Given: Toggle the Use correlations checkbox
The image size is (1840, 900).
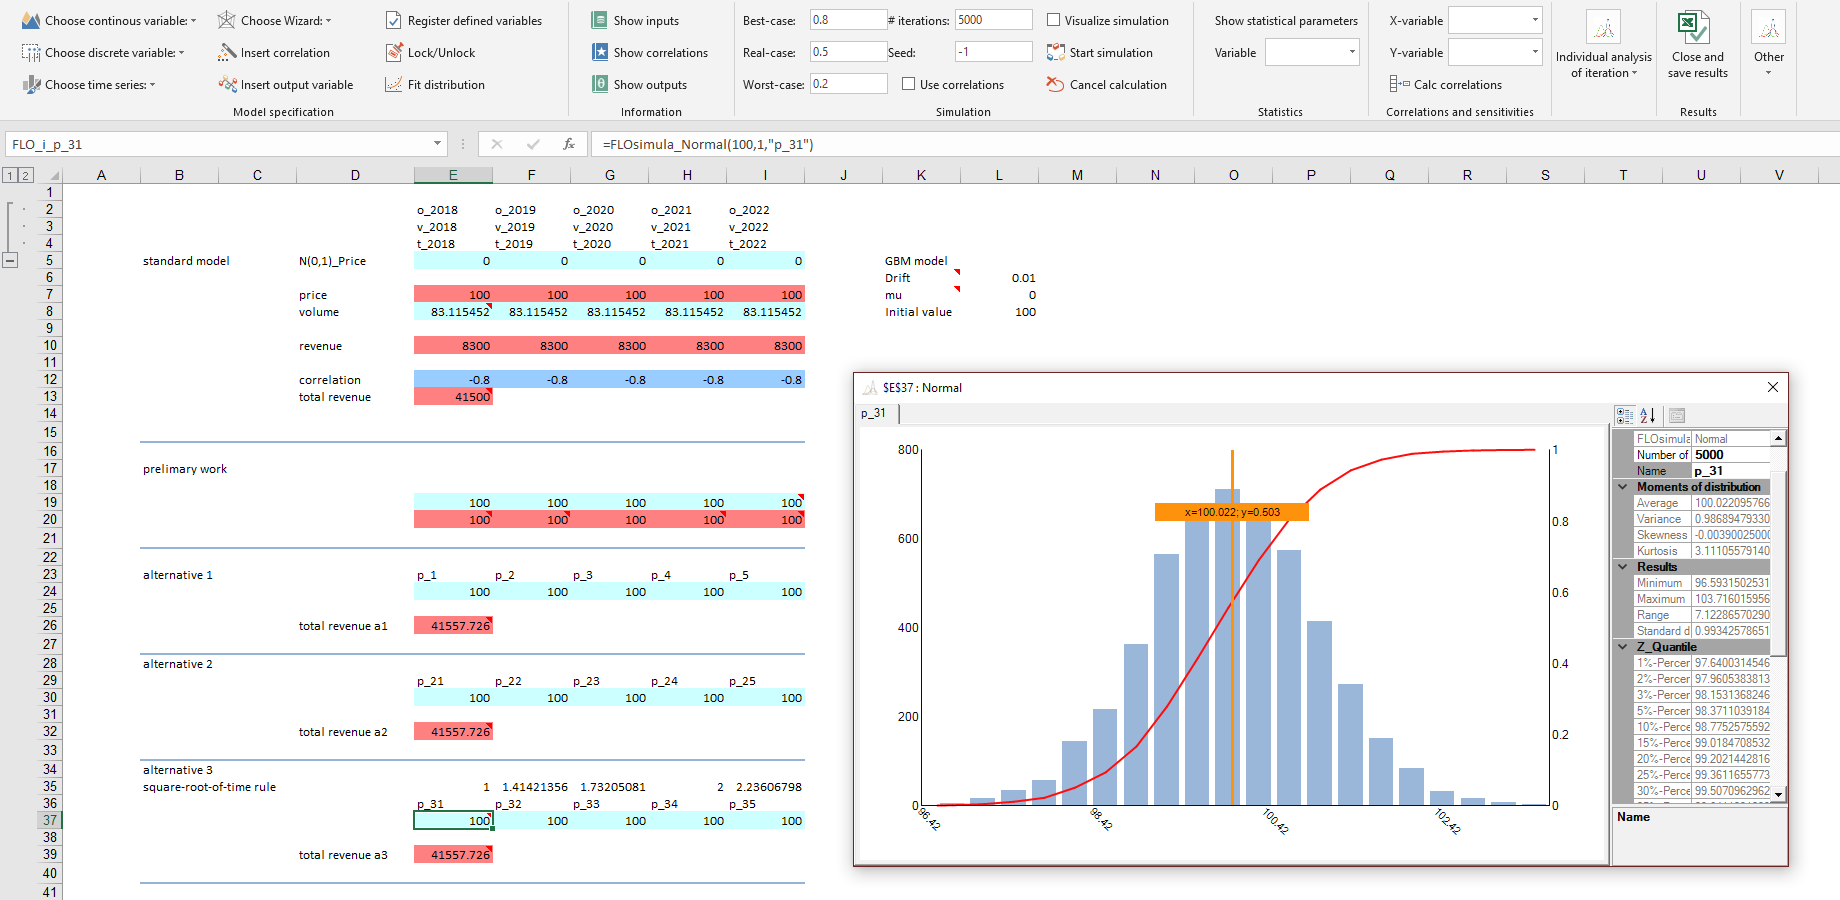Looking at the screenshot, I should click(908, 85).
